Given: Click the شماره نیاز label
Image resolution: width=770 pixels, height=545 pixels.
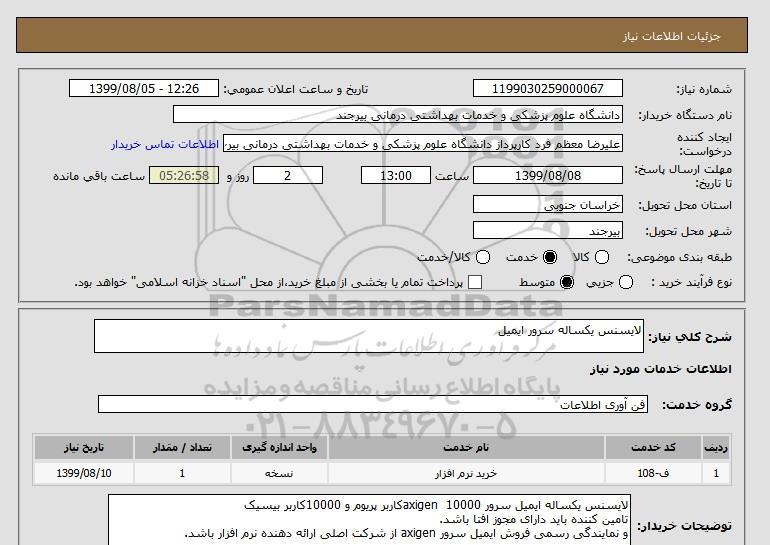Looking at the screenshot, I should pyautogui.click(x=704, y=89).
